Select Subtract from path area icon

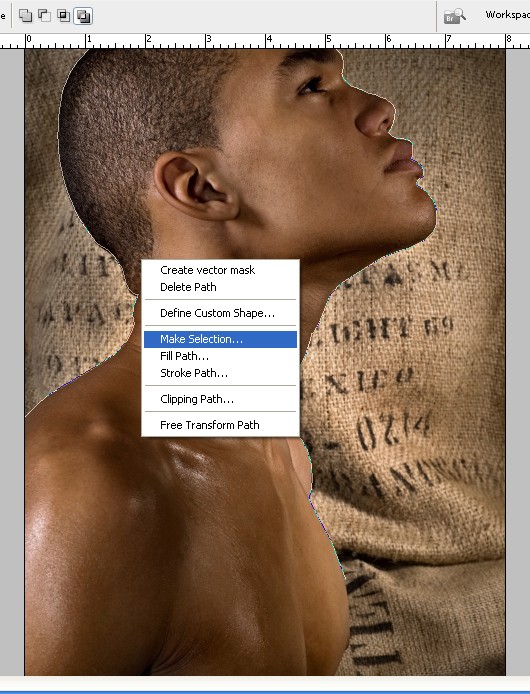pyautogui.click(x=45, y=16)
